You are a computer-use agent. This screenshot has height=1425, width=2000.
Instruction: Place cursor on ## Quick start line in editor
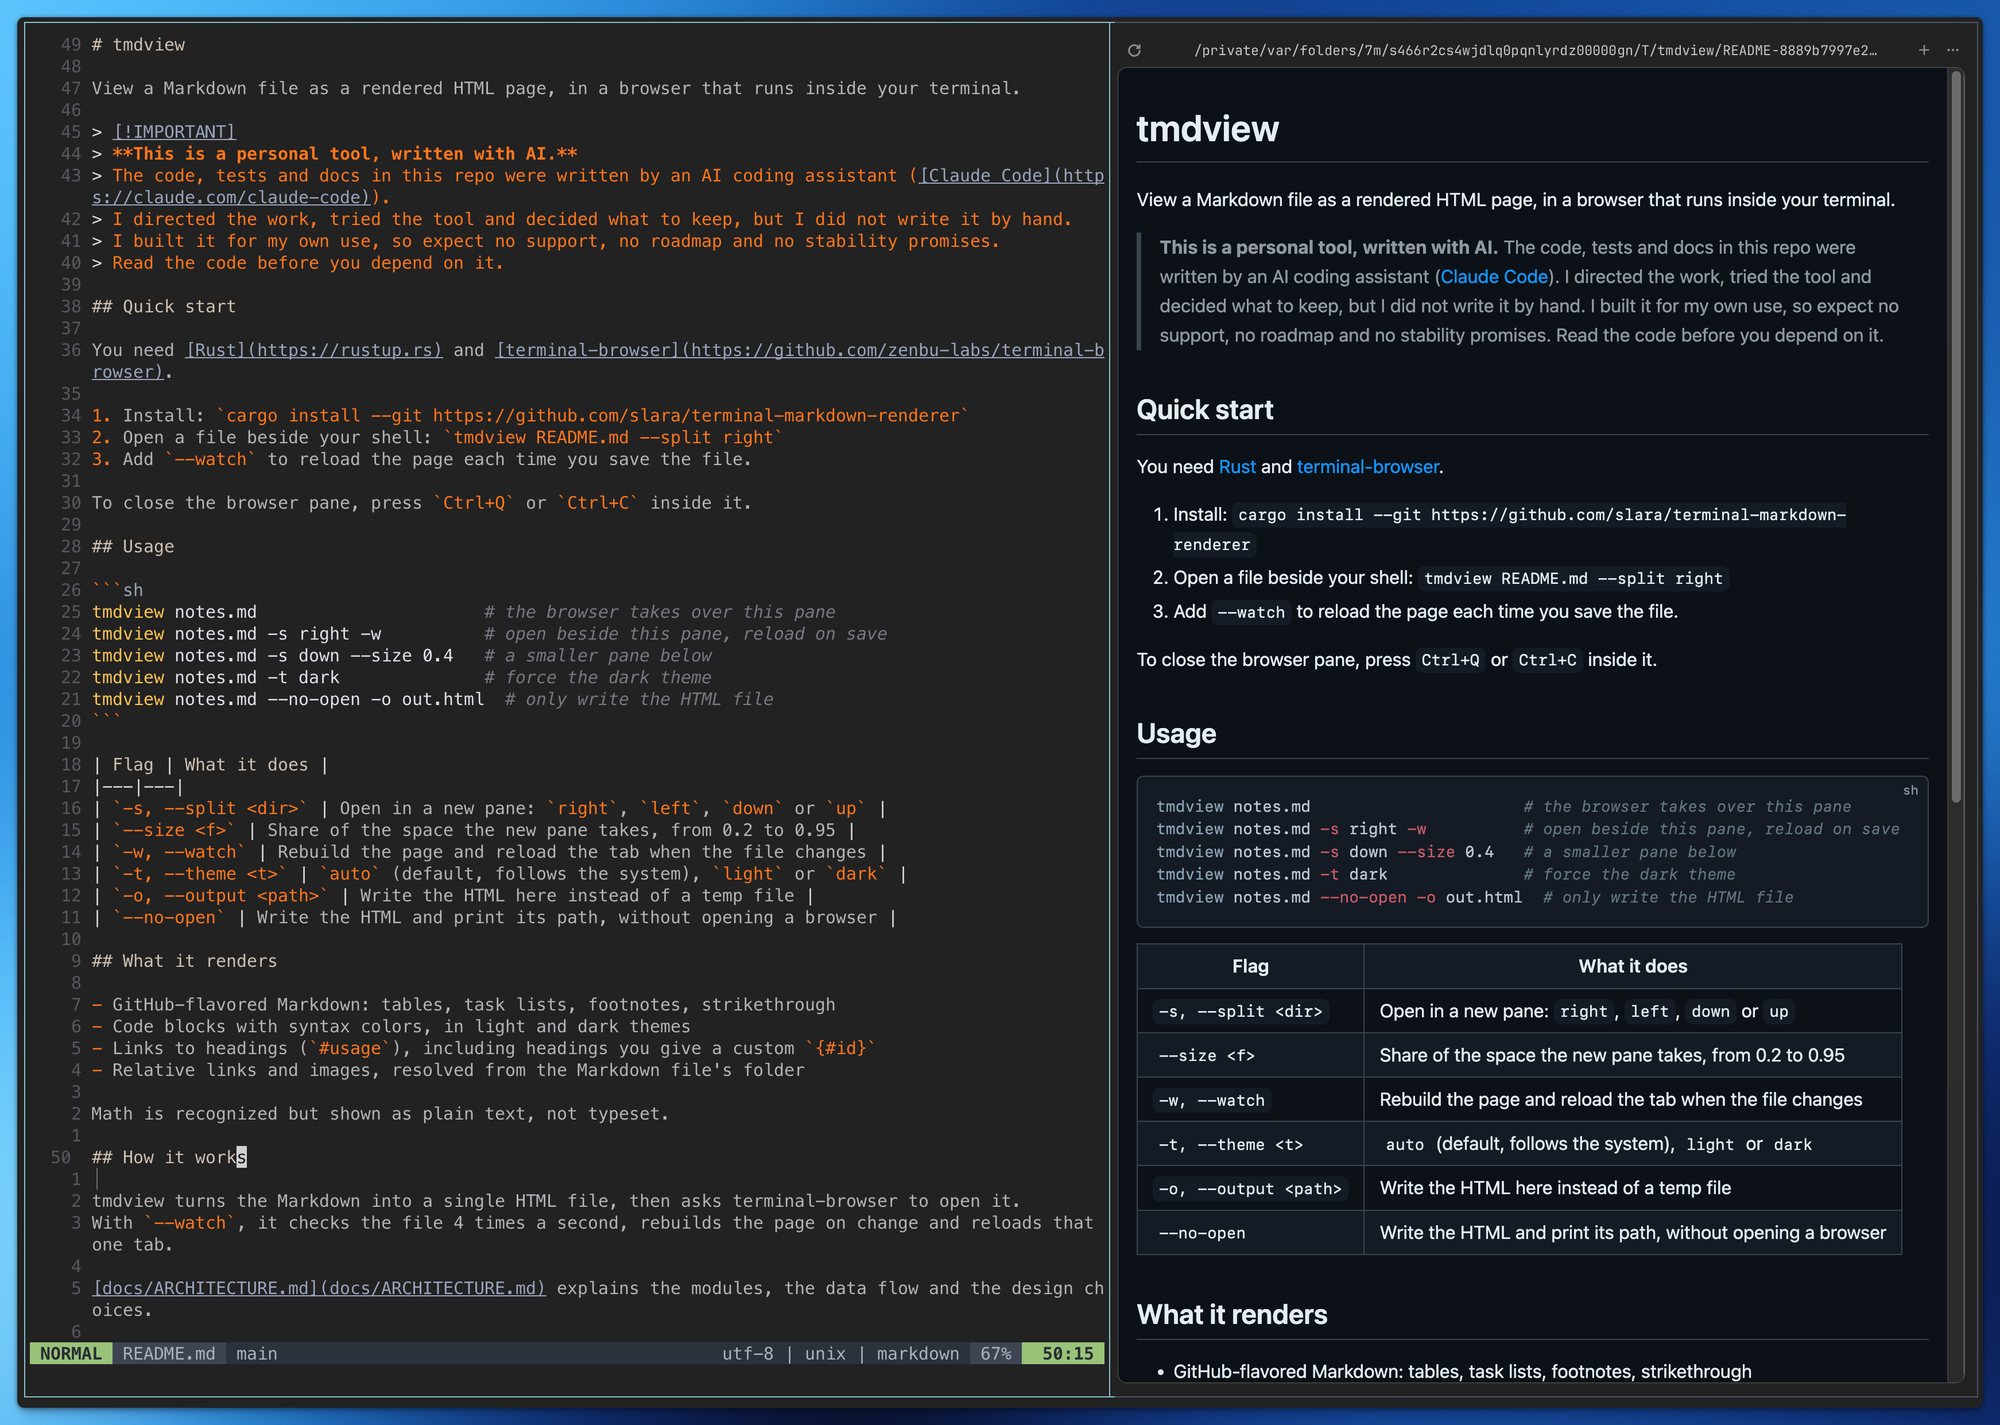(164, 307)
